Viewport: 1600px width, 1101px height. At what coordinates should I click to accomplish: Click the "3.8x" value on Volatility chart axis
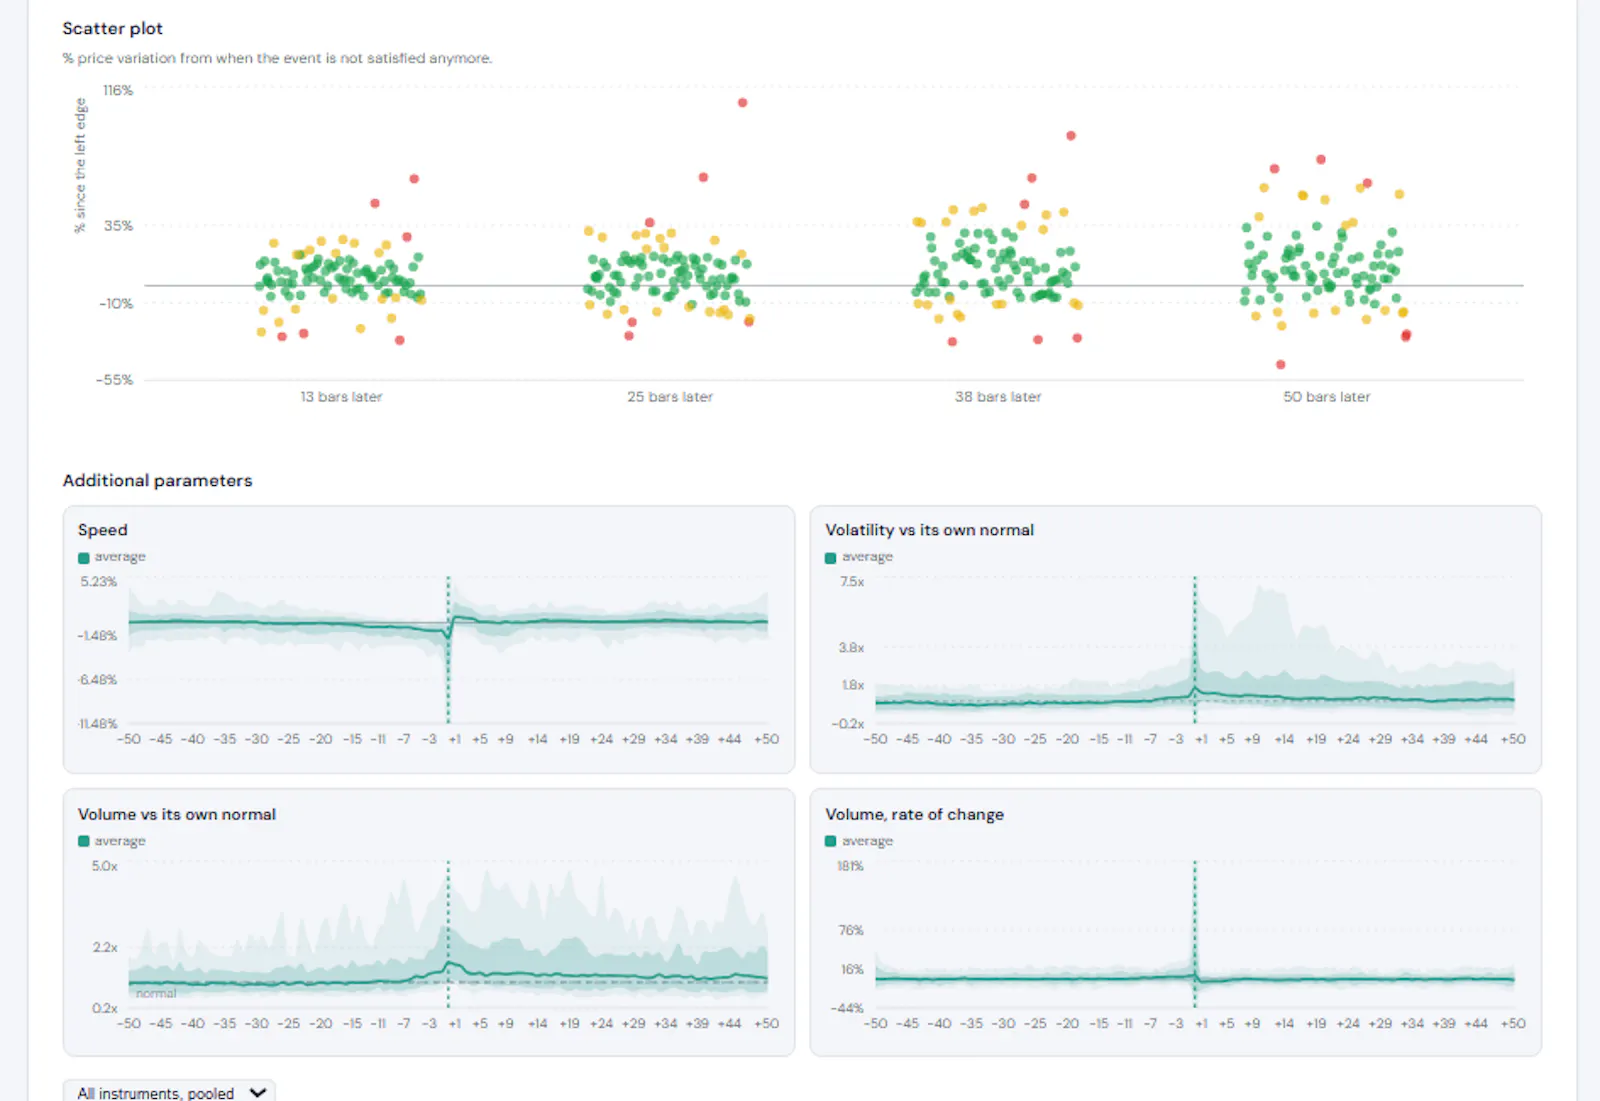pyautogui.click(x=852, y=647)
